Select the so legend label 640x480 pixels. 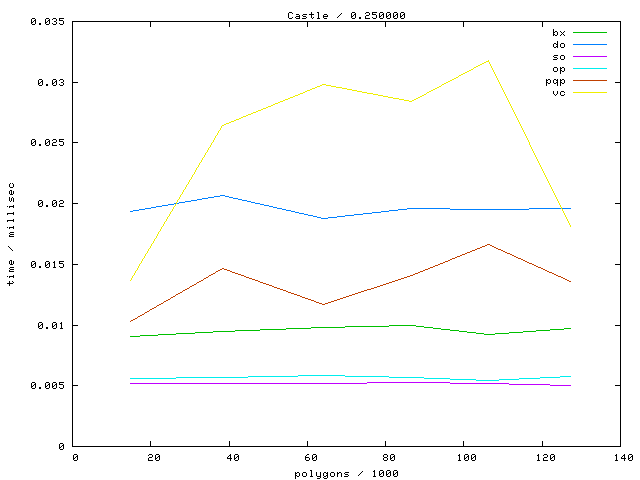click(558, 57)
